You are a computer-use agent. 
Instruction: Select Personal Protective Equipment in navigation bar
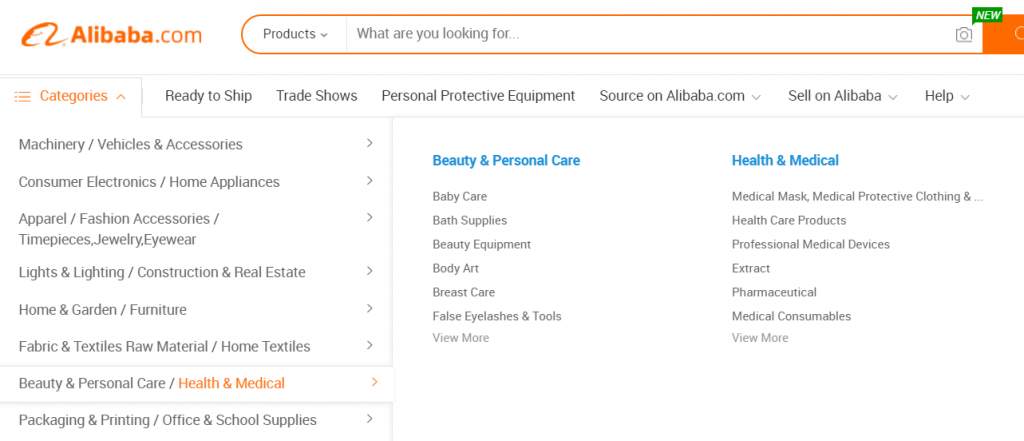(x=478, y=96)
